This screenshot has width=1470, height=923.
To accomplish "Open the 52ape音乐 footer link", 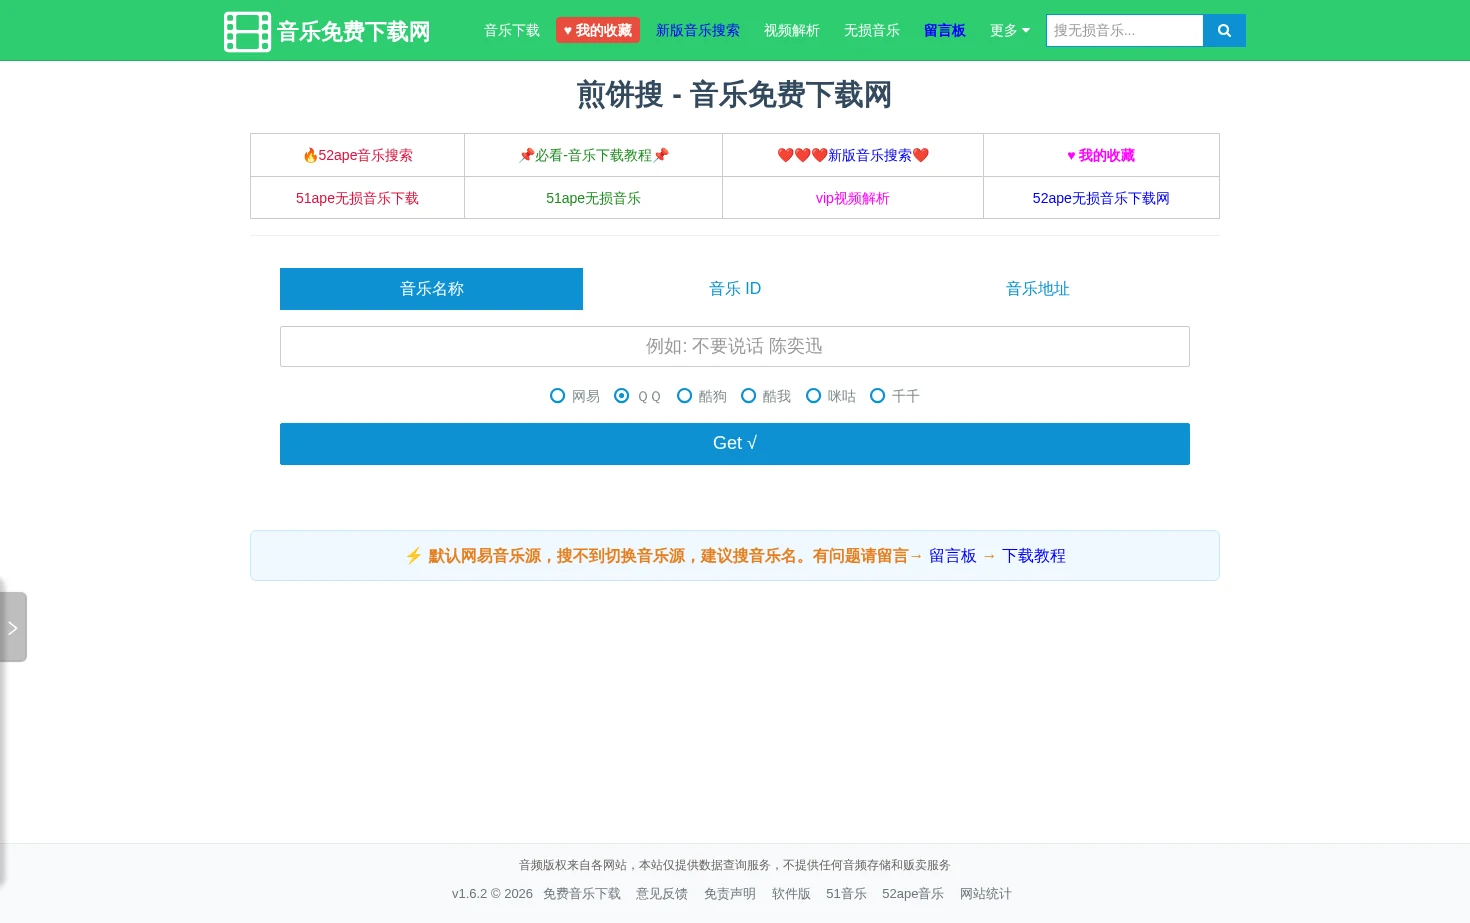I will (x=913, y=894).
